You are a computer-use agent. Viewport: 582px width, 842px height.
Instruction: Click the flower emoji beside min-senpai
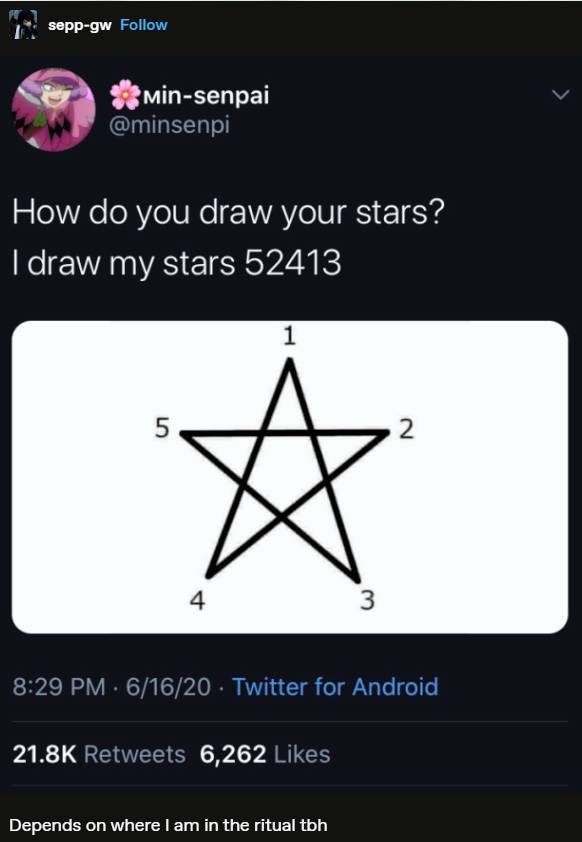[x=126, y=94]
